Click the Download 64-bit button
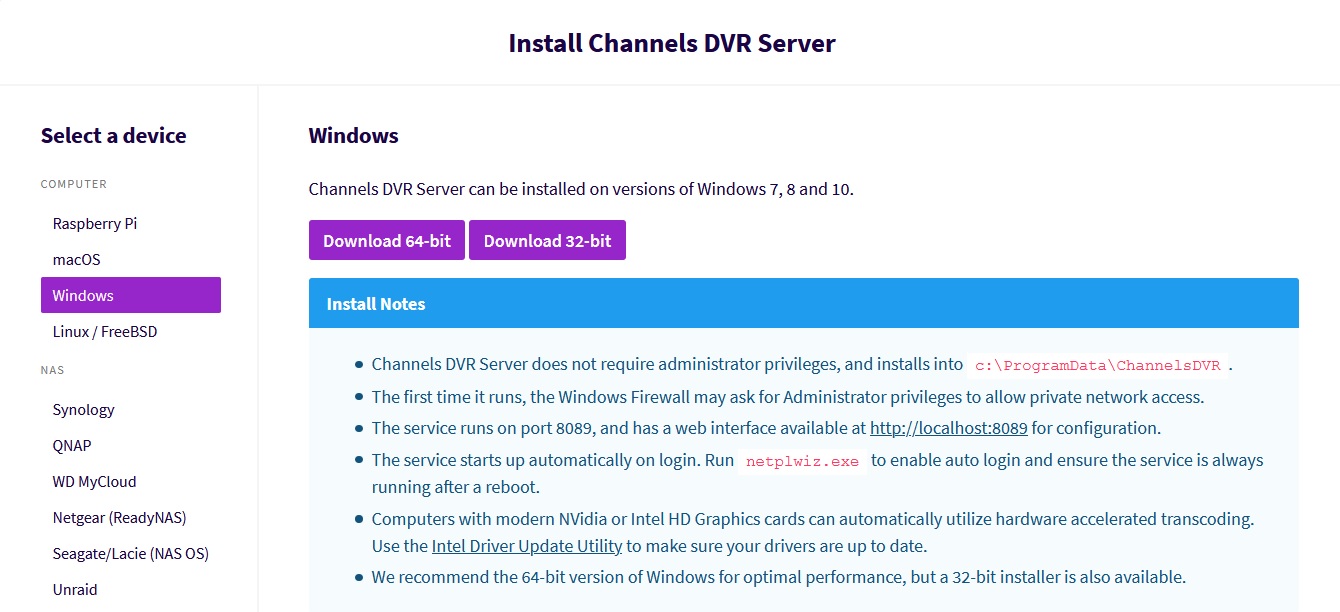The height and width of the screenshot is (612, 1340). point(387,241)
